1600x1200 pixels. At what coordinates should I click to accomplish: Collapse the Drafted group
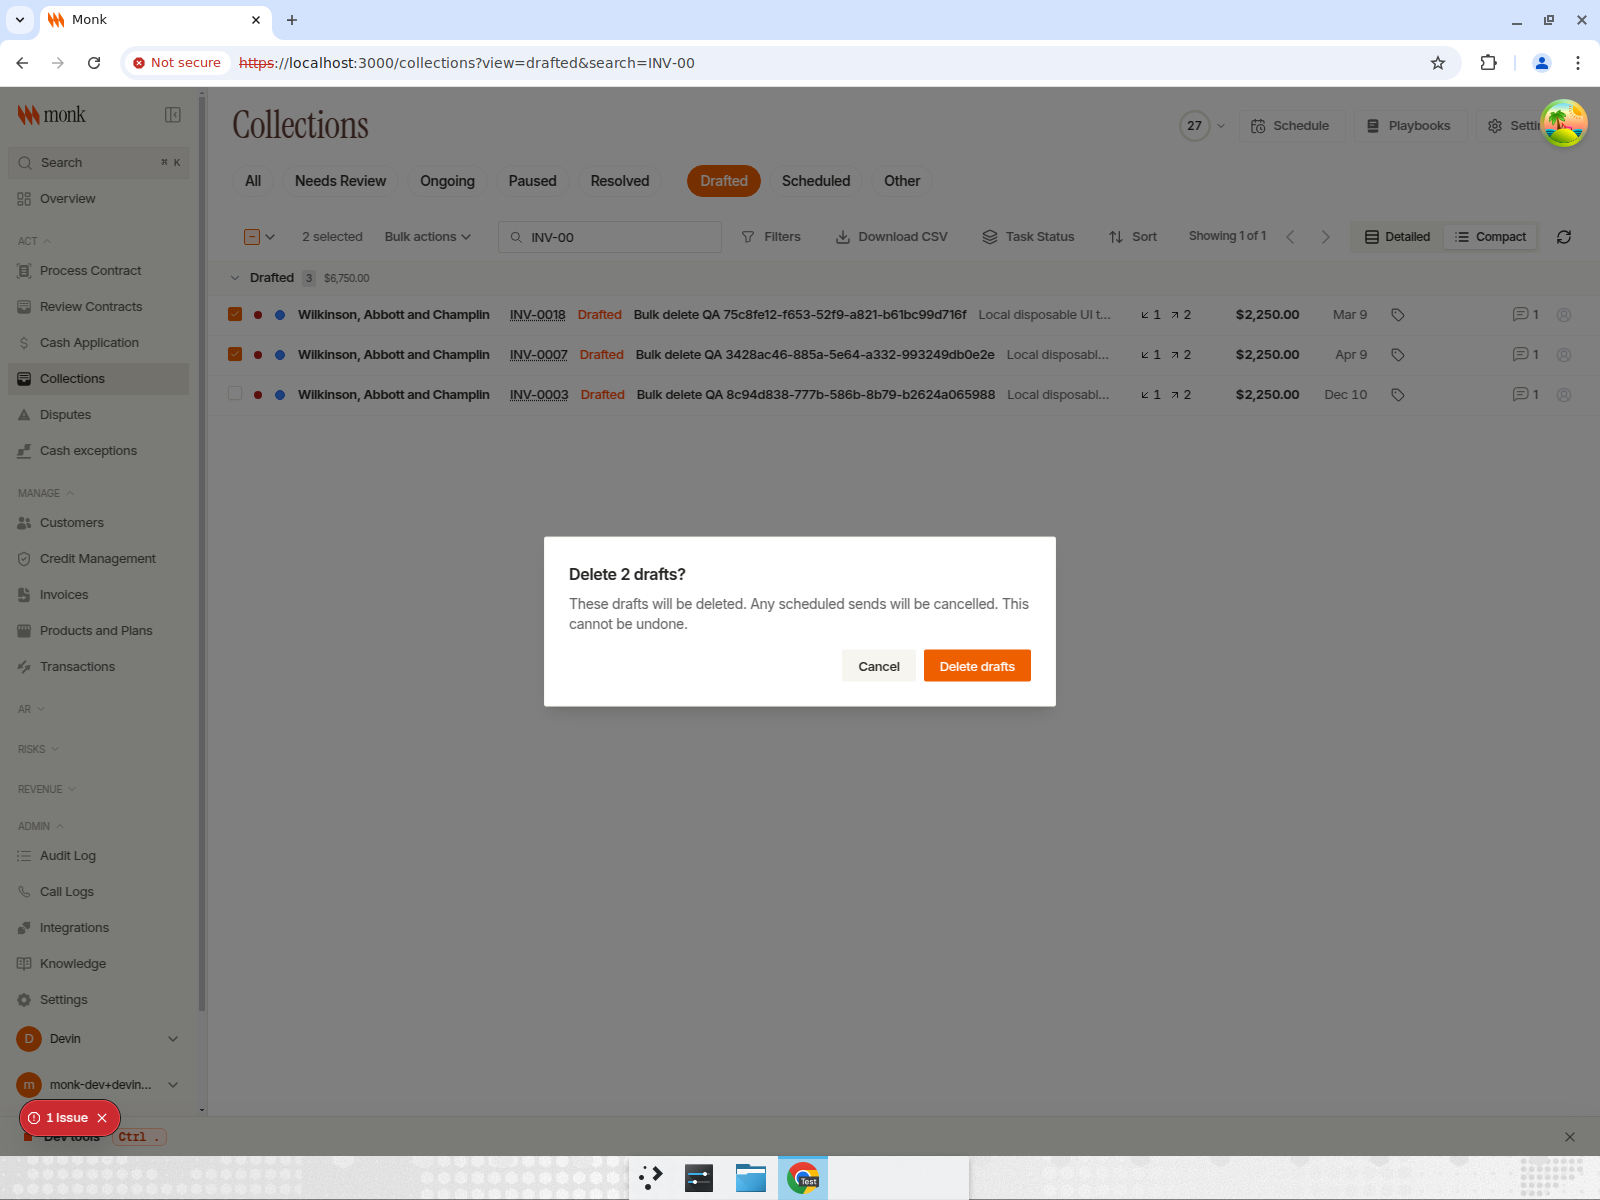(235, 278)
